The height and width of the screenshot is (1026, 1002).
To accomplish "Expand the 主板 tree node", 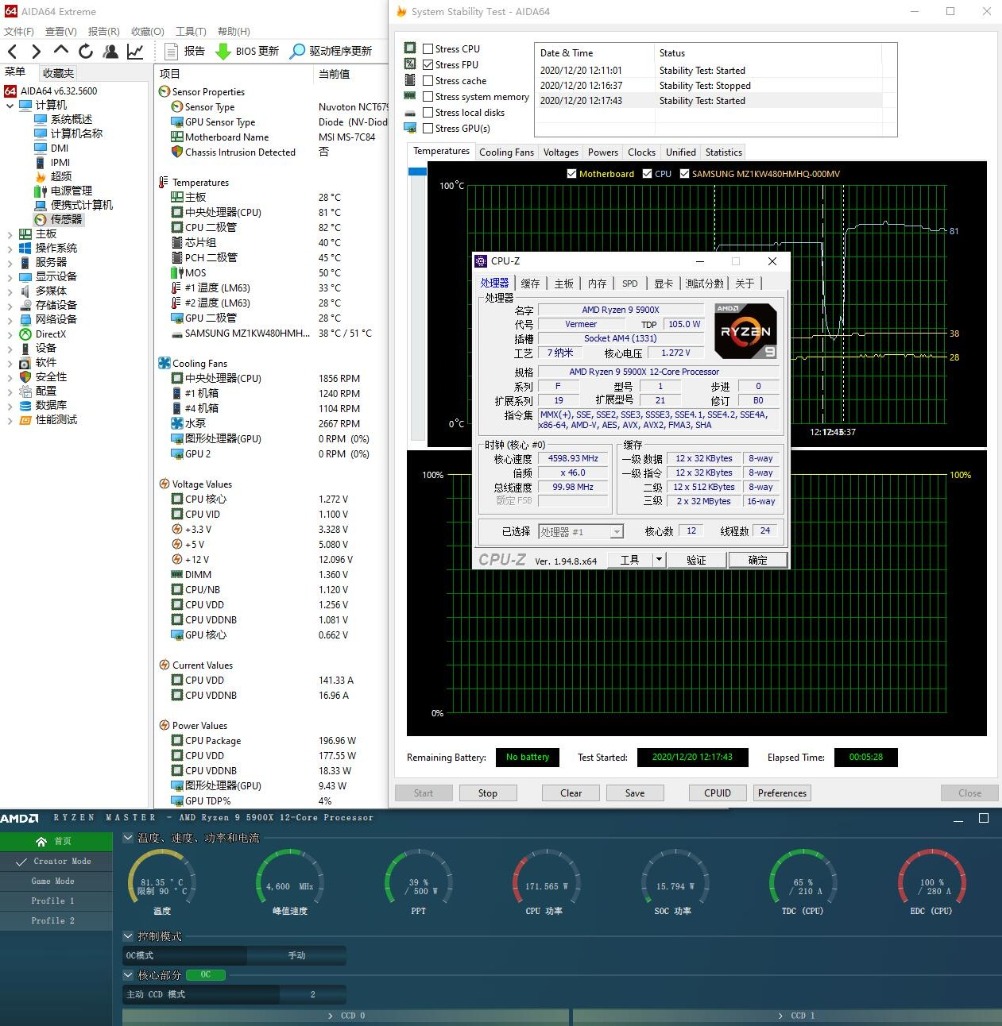I will point(10,234).
